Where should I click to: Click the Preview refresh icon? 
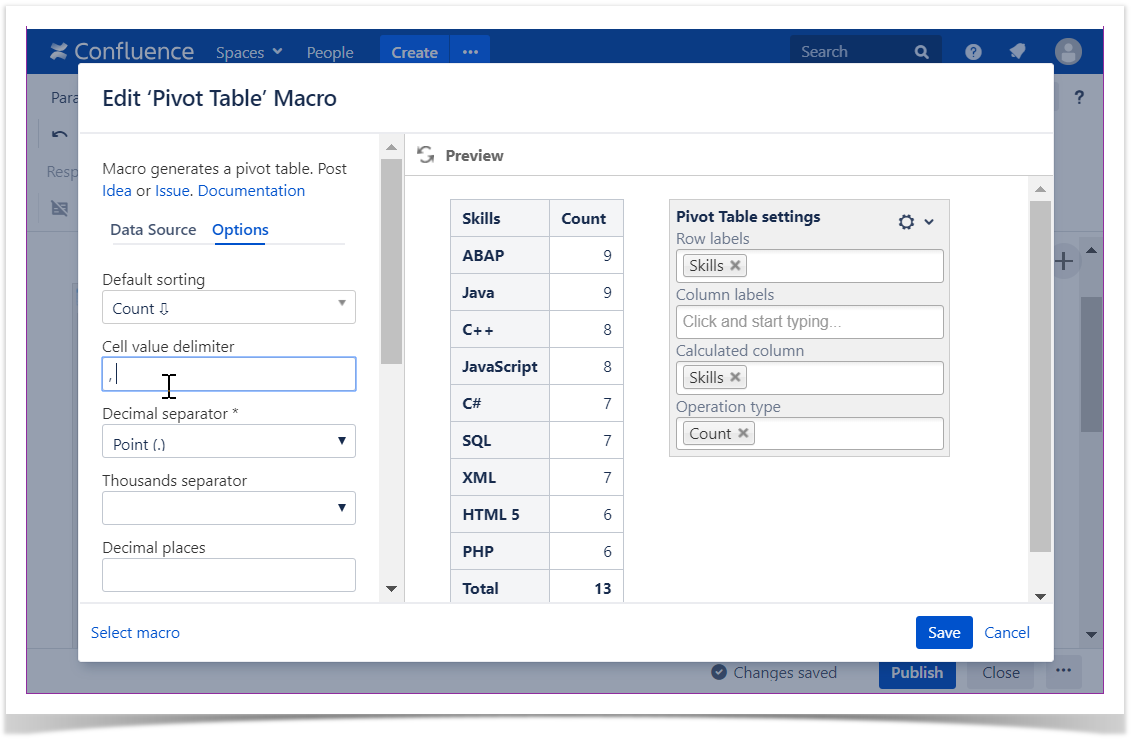(x=426, y=155)
